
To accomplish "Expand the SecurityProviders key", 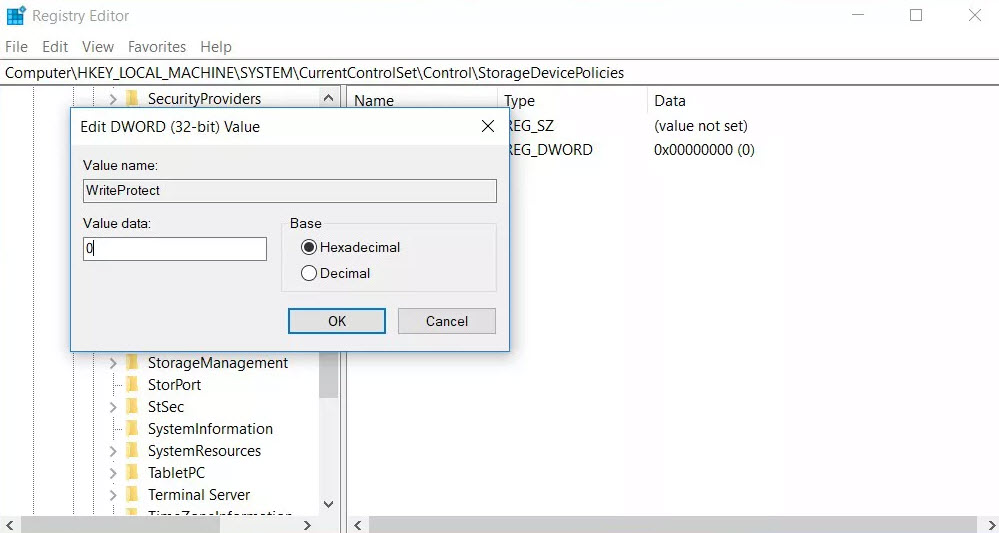I will 113,99.
